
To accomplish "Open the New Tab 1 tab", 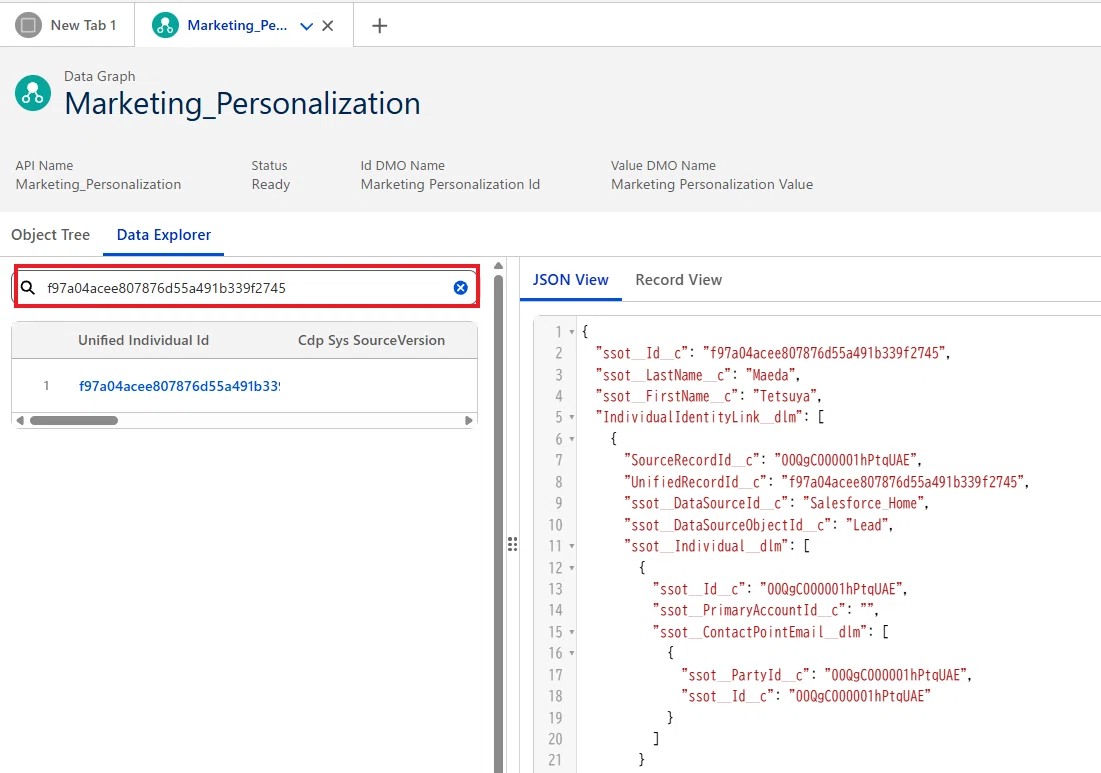I will pos(67,25).
